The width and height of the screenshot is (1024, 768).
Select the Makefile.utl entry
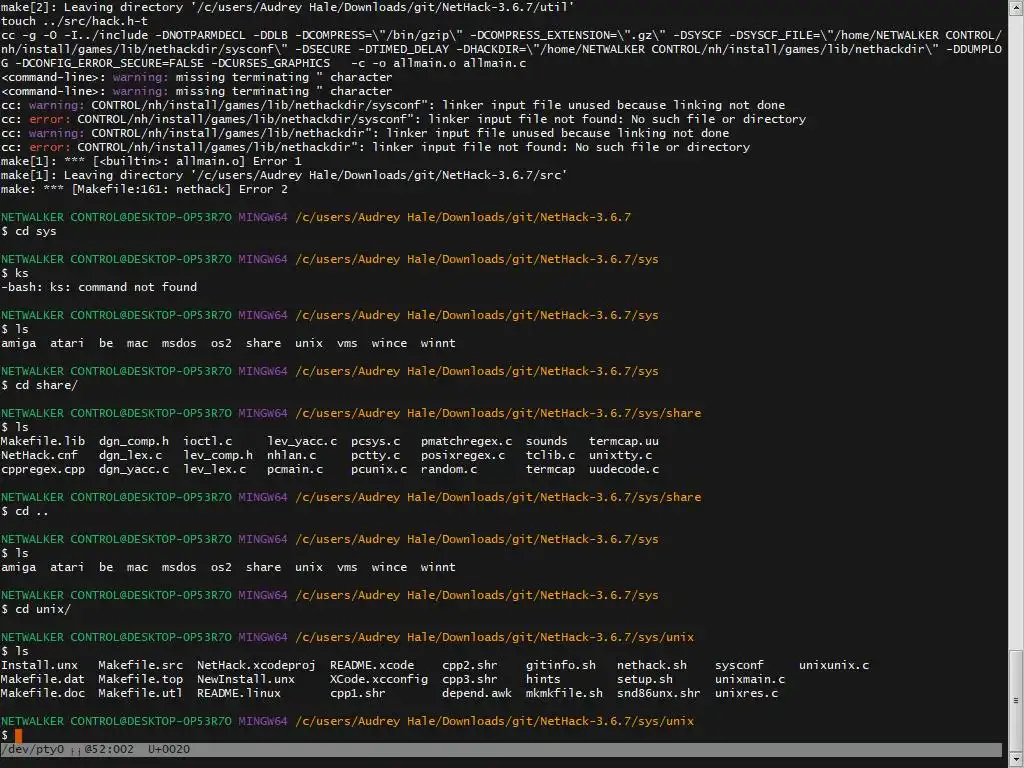pos(140,694)
